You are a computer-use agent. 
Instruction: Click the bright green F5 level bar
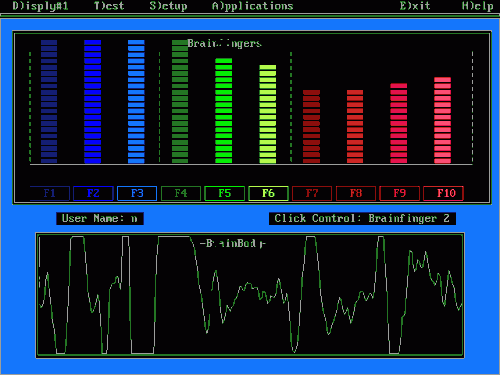tap(224, 111)
